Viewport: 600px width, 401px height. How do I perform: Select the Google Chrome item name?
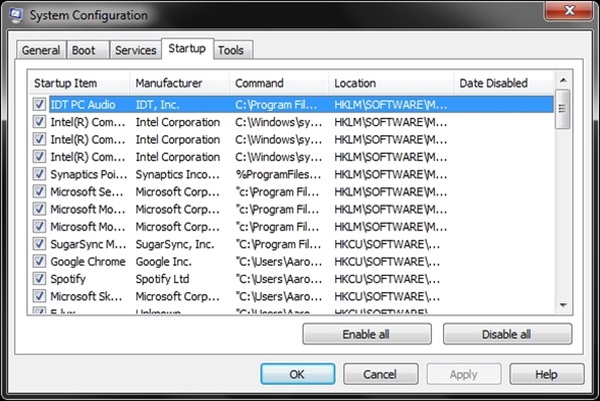point(88,261)
